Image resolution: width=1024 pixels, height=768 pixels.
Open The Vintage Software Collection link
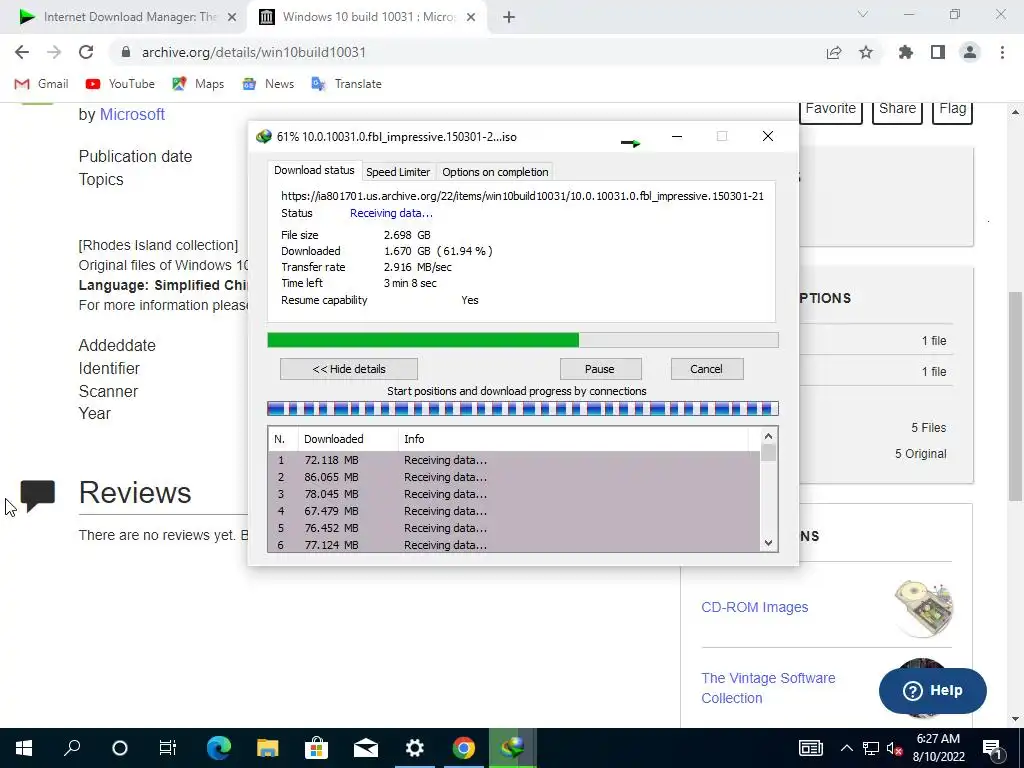coord(768,688)
